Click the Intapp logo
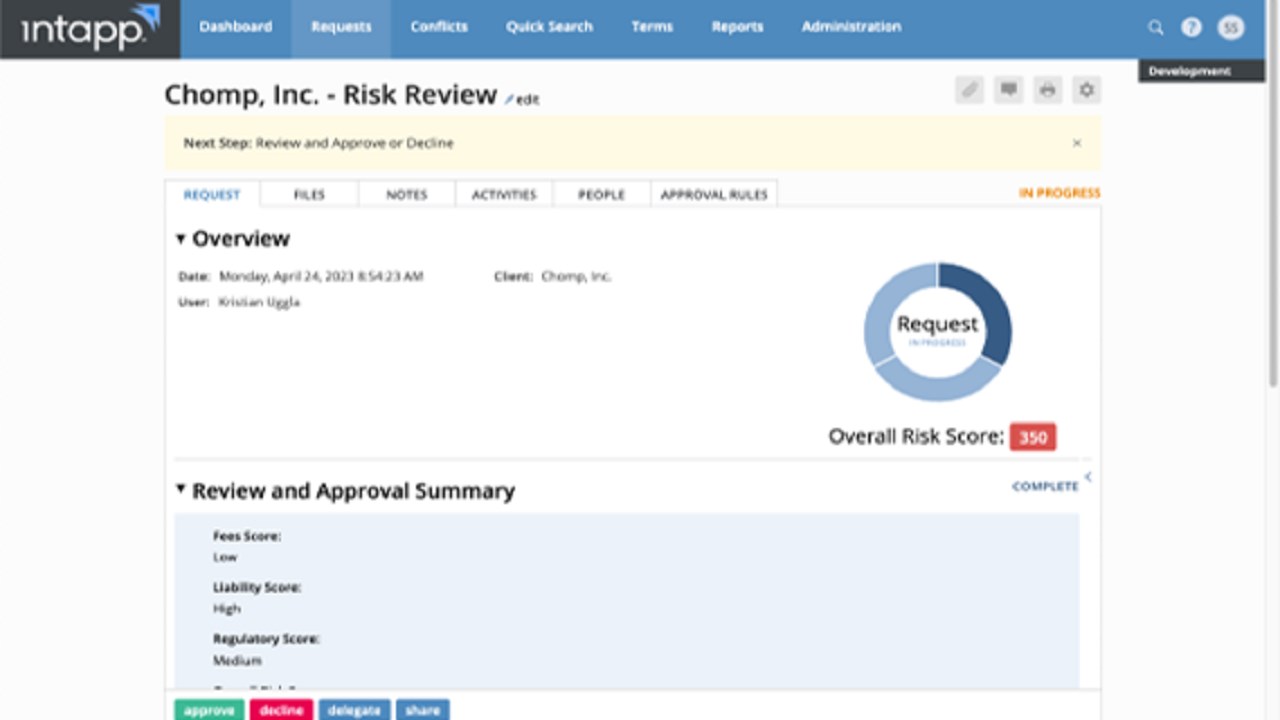 coord(85,27)
